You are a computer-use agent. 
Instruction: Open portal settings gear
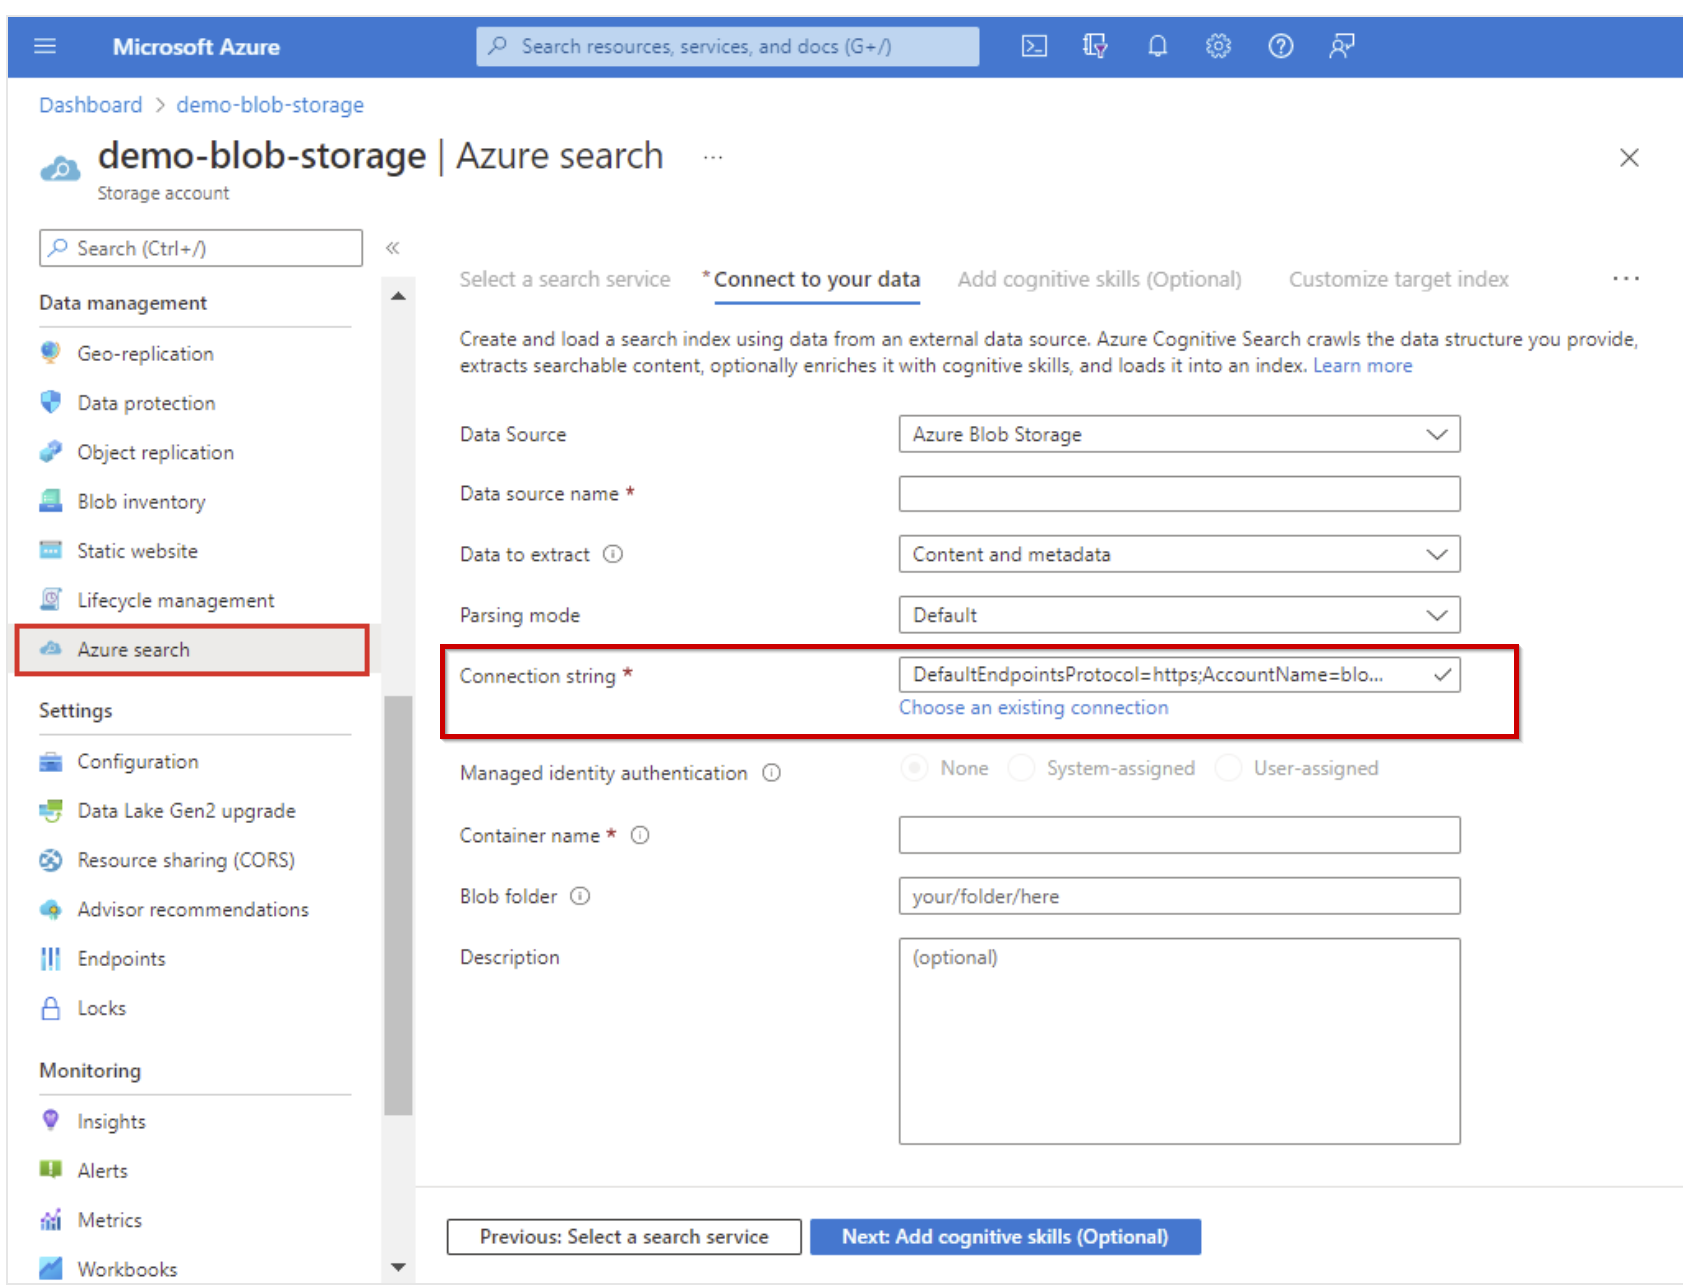[1218, 46]
